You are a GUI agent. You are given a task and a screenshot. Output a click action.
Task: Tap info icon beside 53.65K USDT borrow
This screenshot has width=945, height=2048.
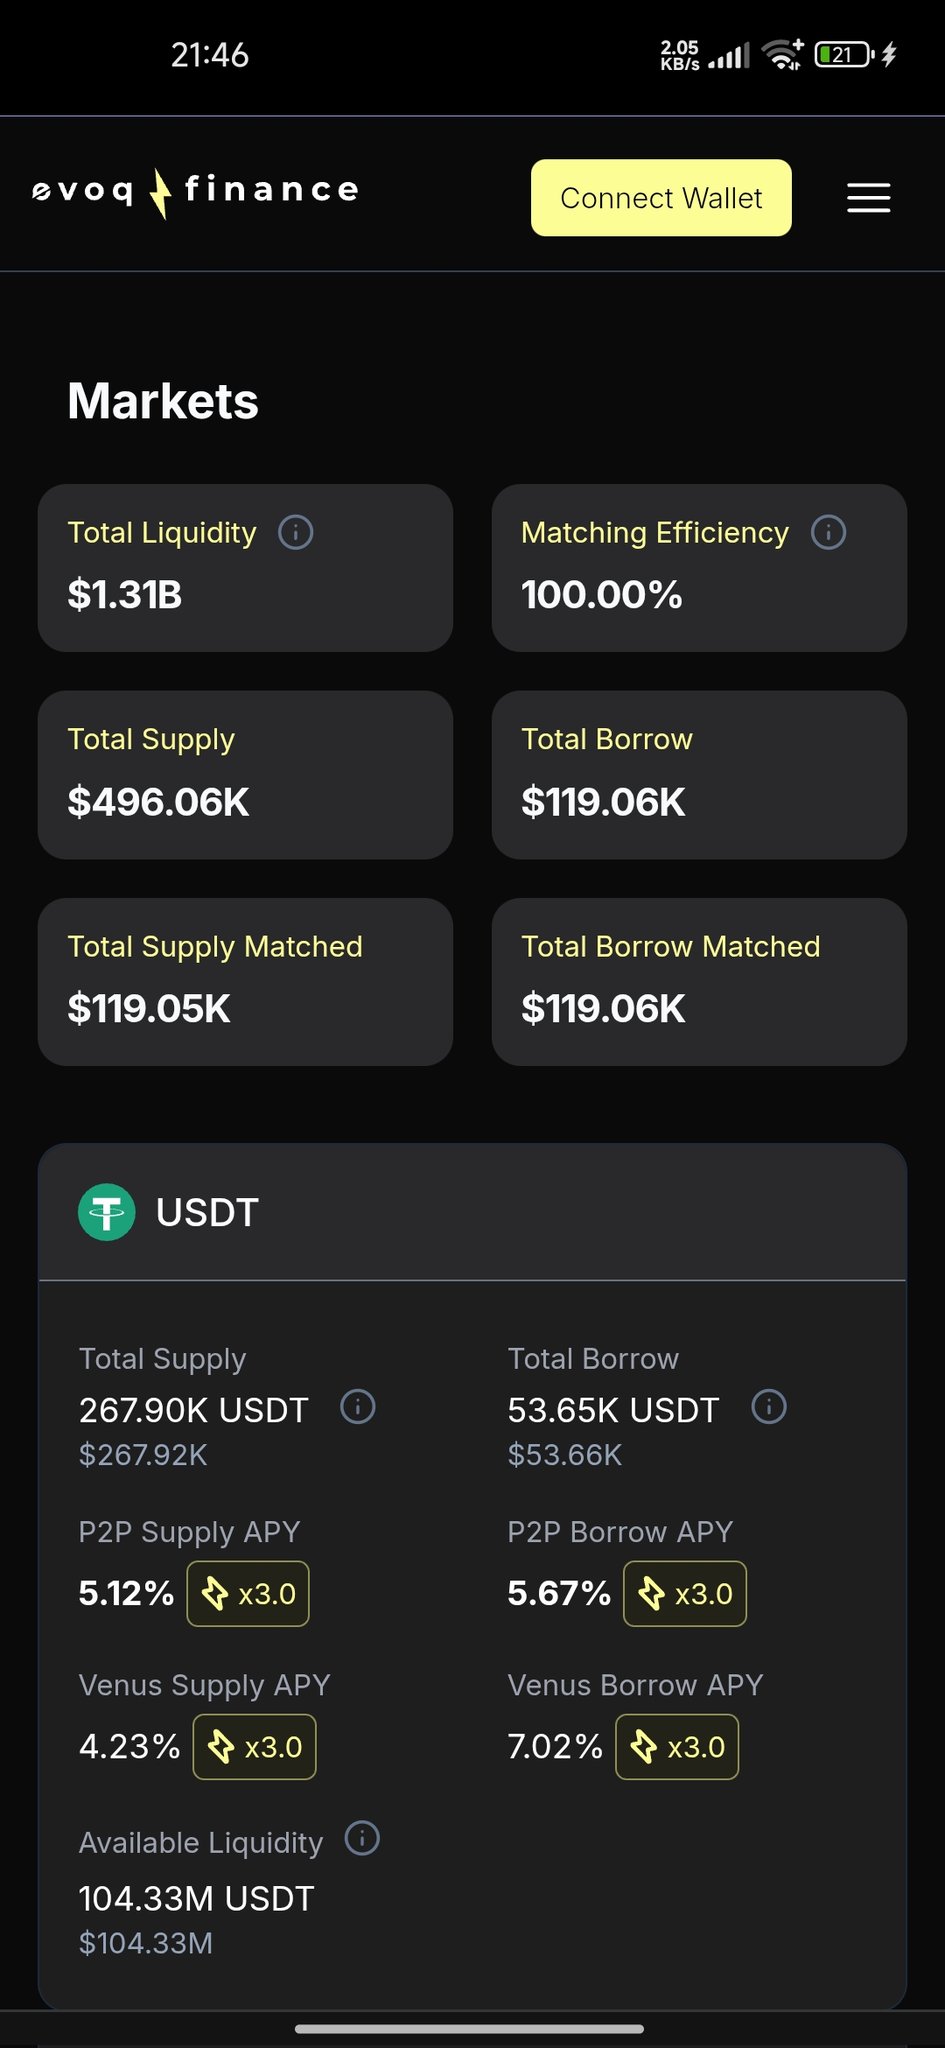click(769, 1407)
